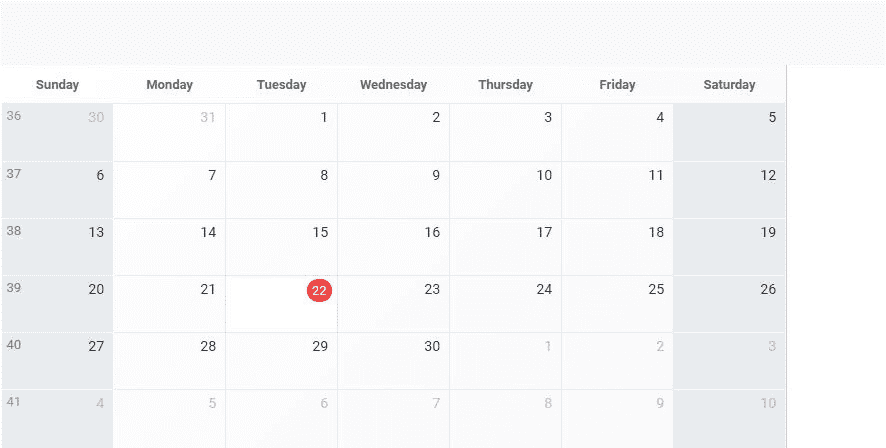Select Monday the 14th

(x=208, y=233)
